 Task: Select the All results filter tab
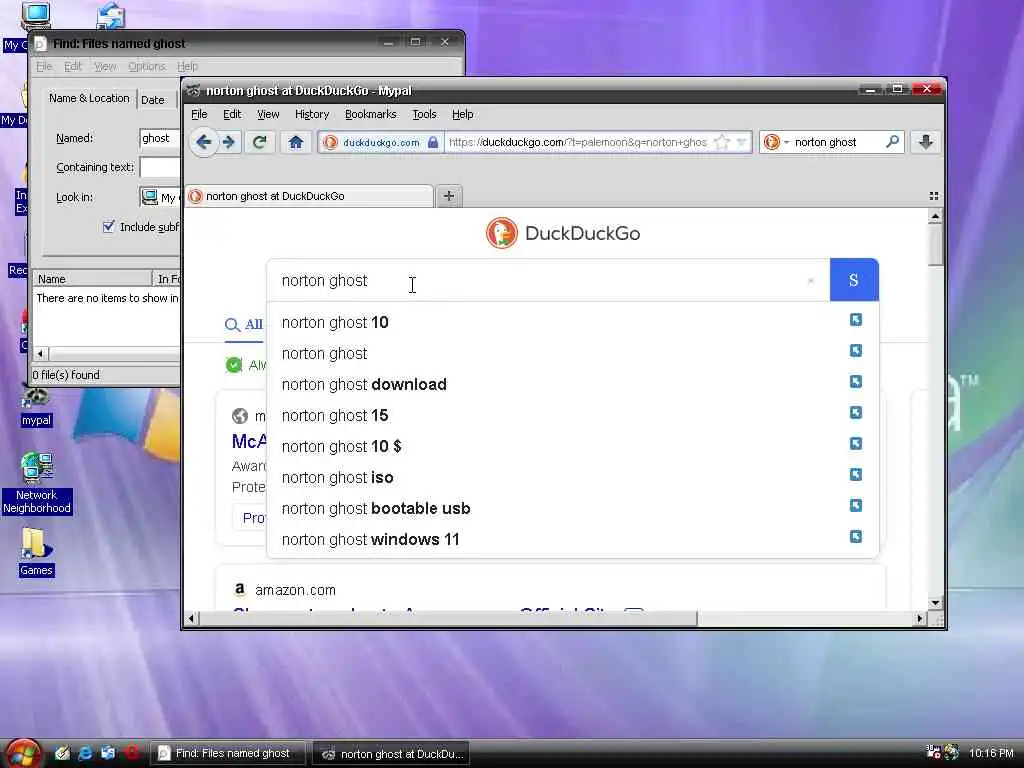(244, 325)
